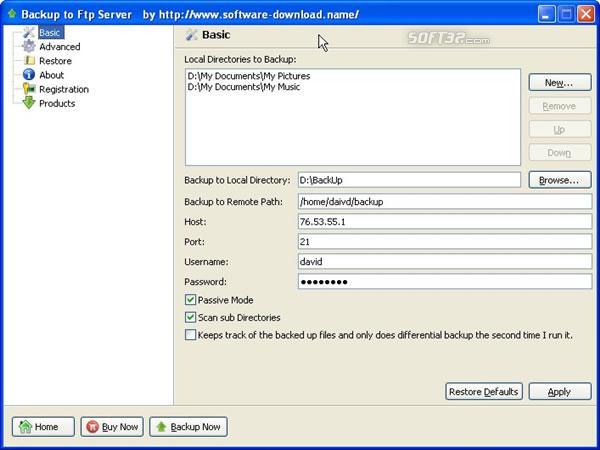
Task: Click the Products green arrow icon
Action: coord(29,103)
